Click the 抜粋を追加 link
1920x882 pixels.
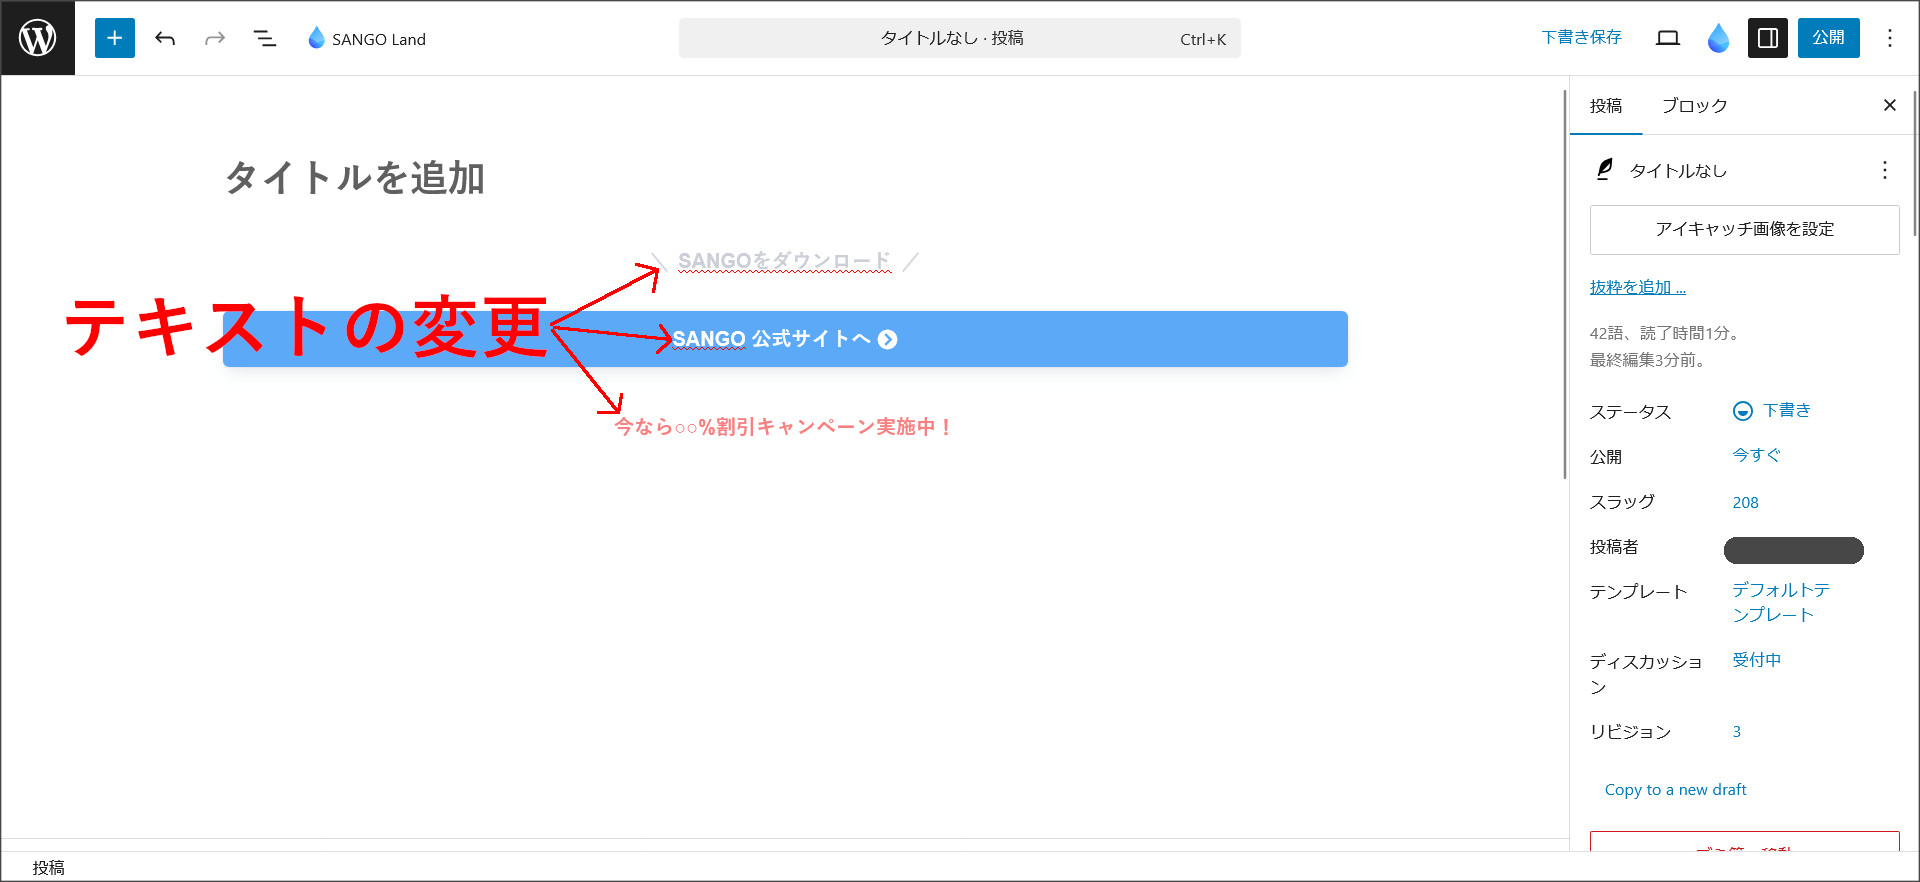(1637, 288)
